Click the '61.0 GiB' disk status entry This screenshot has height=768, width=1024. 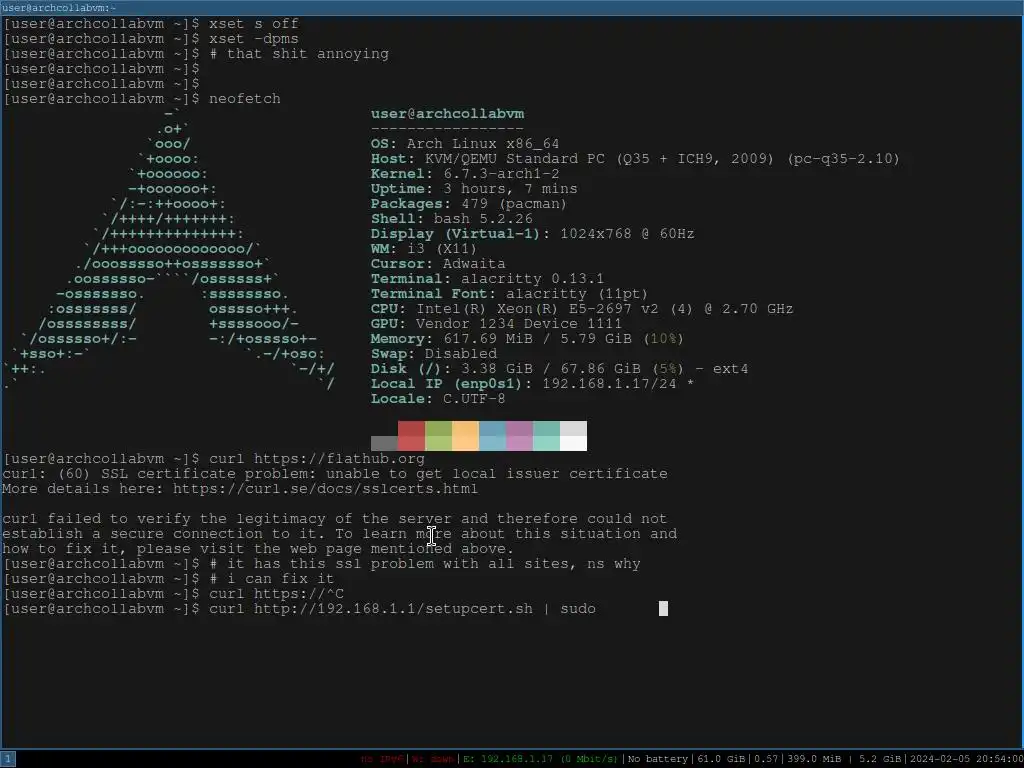click(x=720, y=759)
